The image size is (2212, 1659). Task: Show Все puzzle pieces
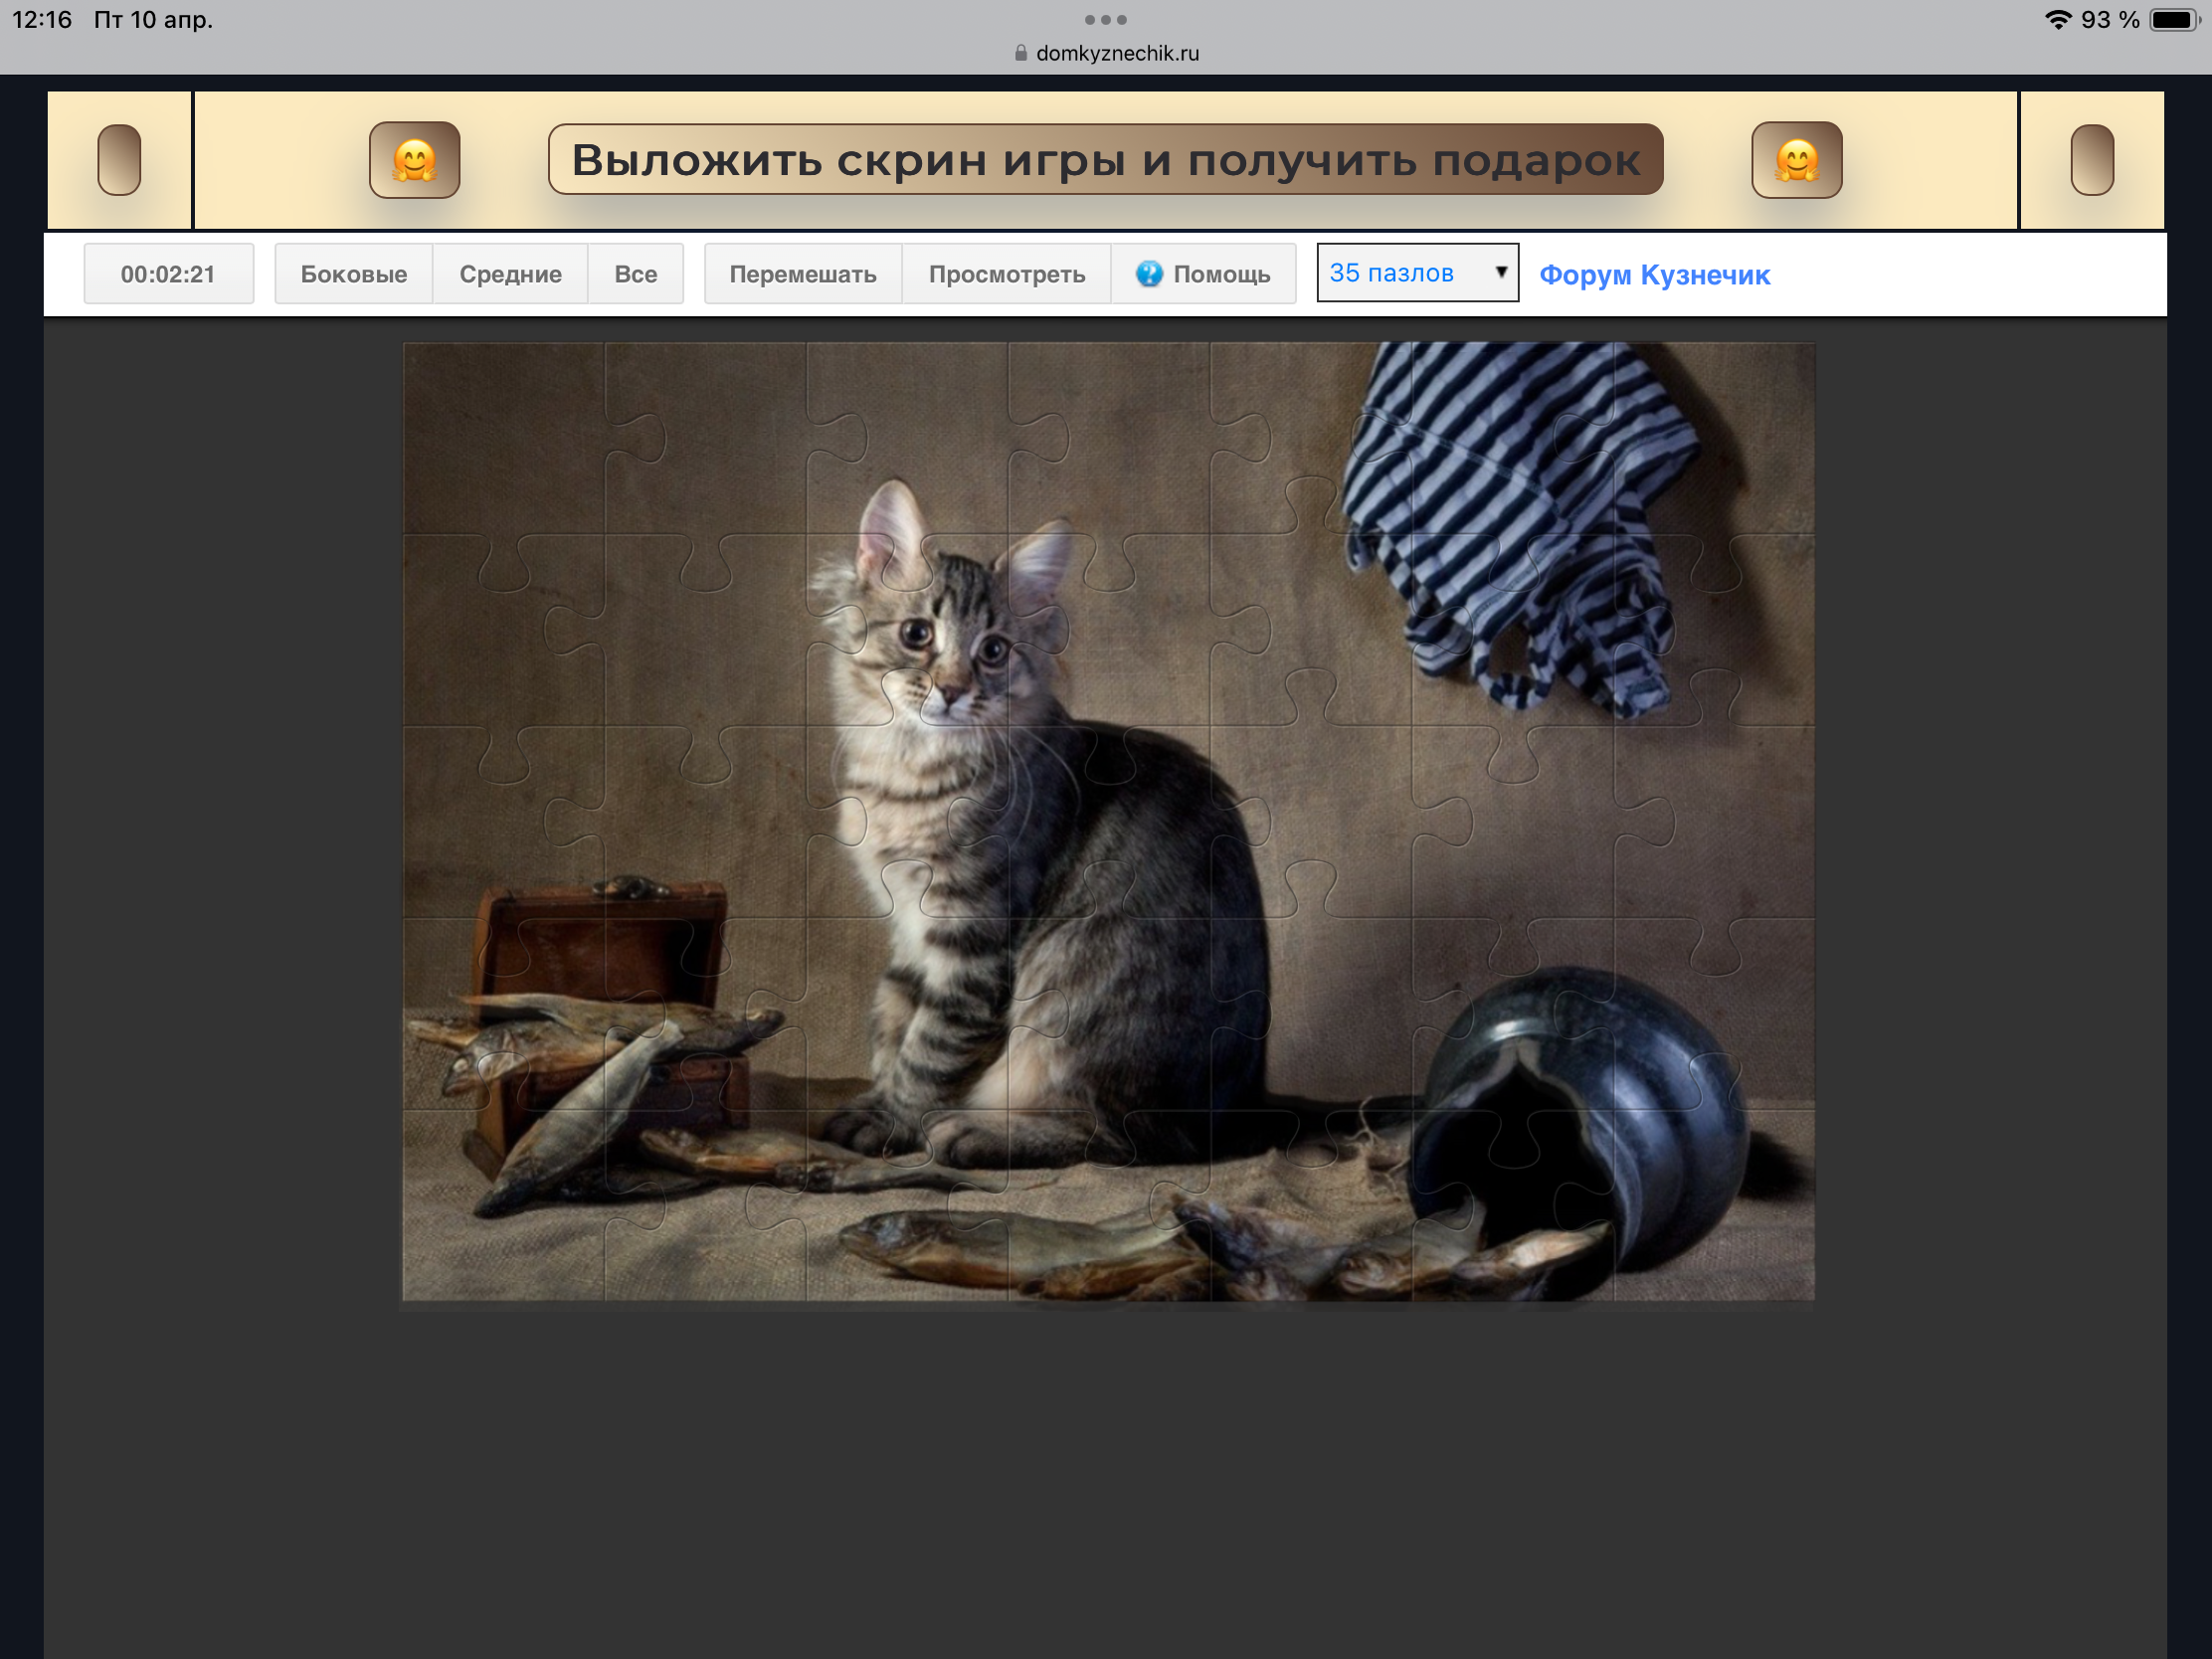click(635, 273)
